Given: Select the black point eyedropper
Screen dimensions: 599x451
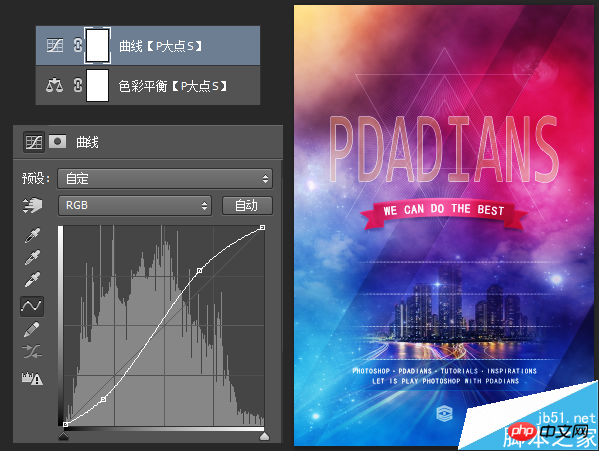Looking at the screenshot, I should [32, 235].
